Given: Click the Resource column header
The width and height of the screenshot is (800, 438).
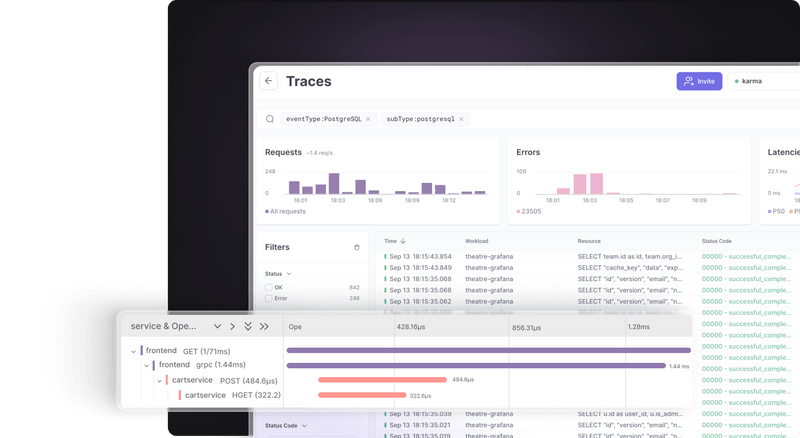Looking at the screenshot, I should 589,241.
